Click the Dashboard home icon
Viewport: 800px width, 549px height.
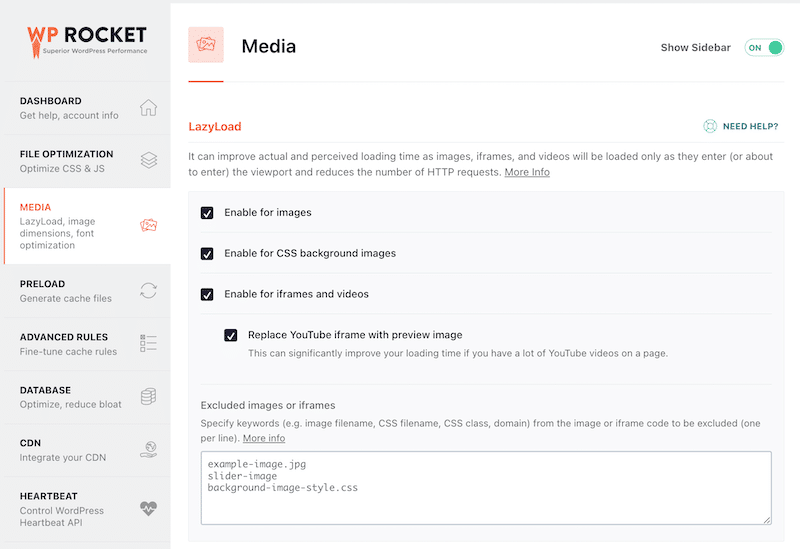(x=148, y=108)
